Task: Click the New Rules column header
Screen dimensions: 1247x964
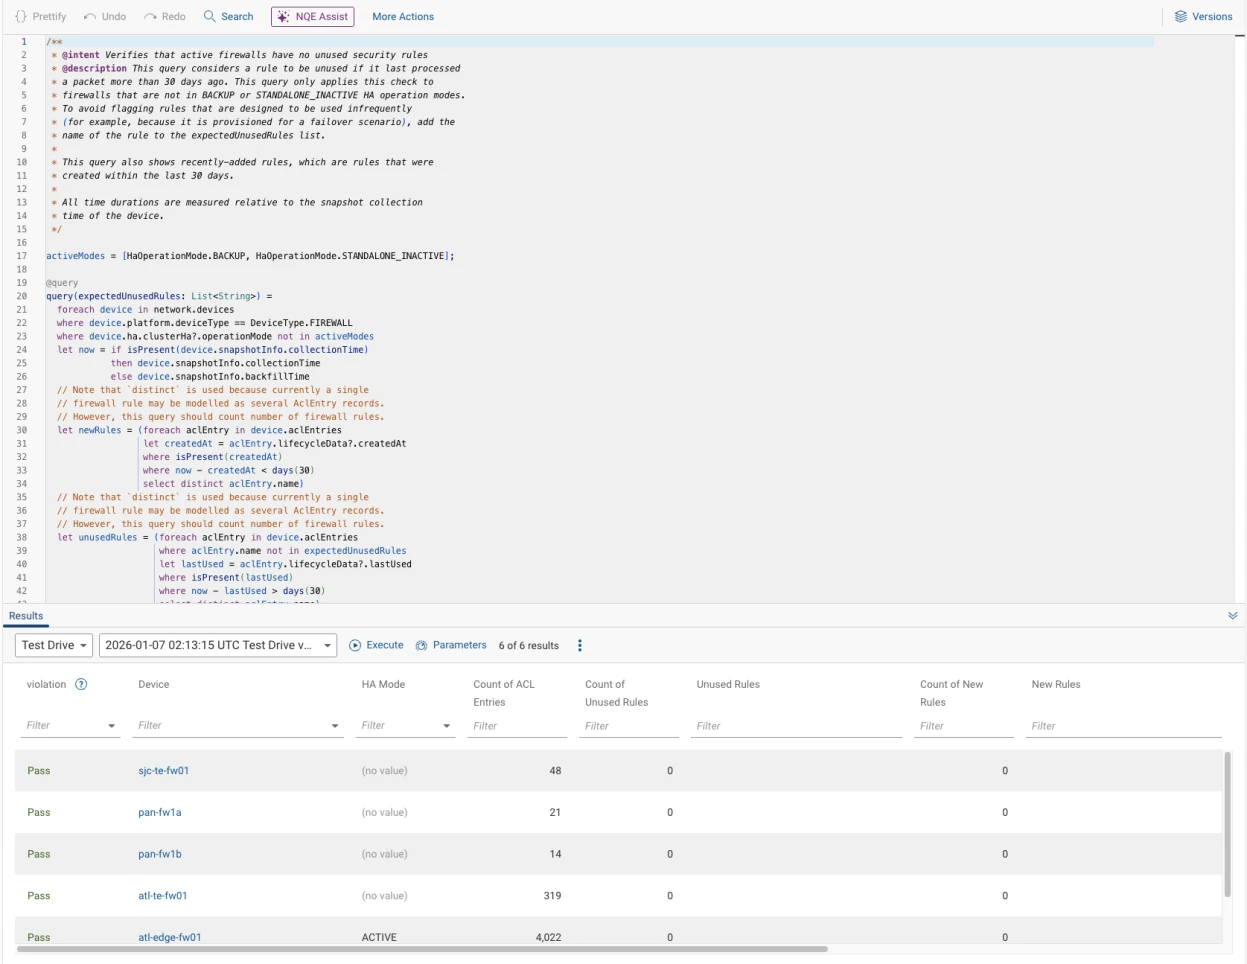Action: 1056,685
